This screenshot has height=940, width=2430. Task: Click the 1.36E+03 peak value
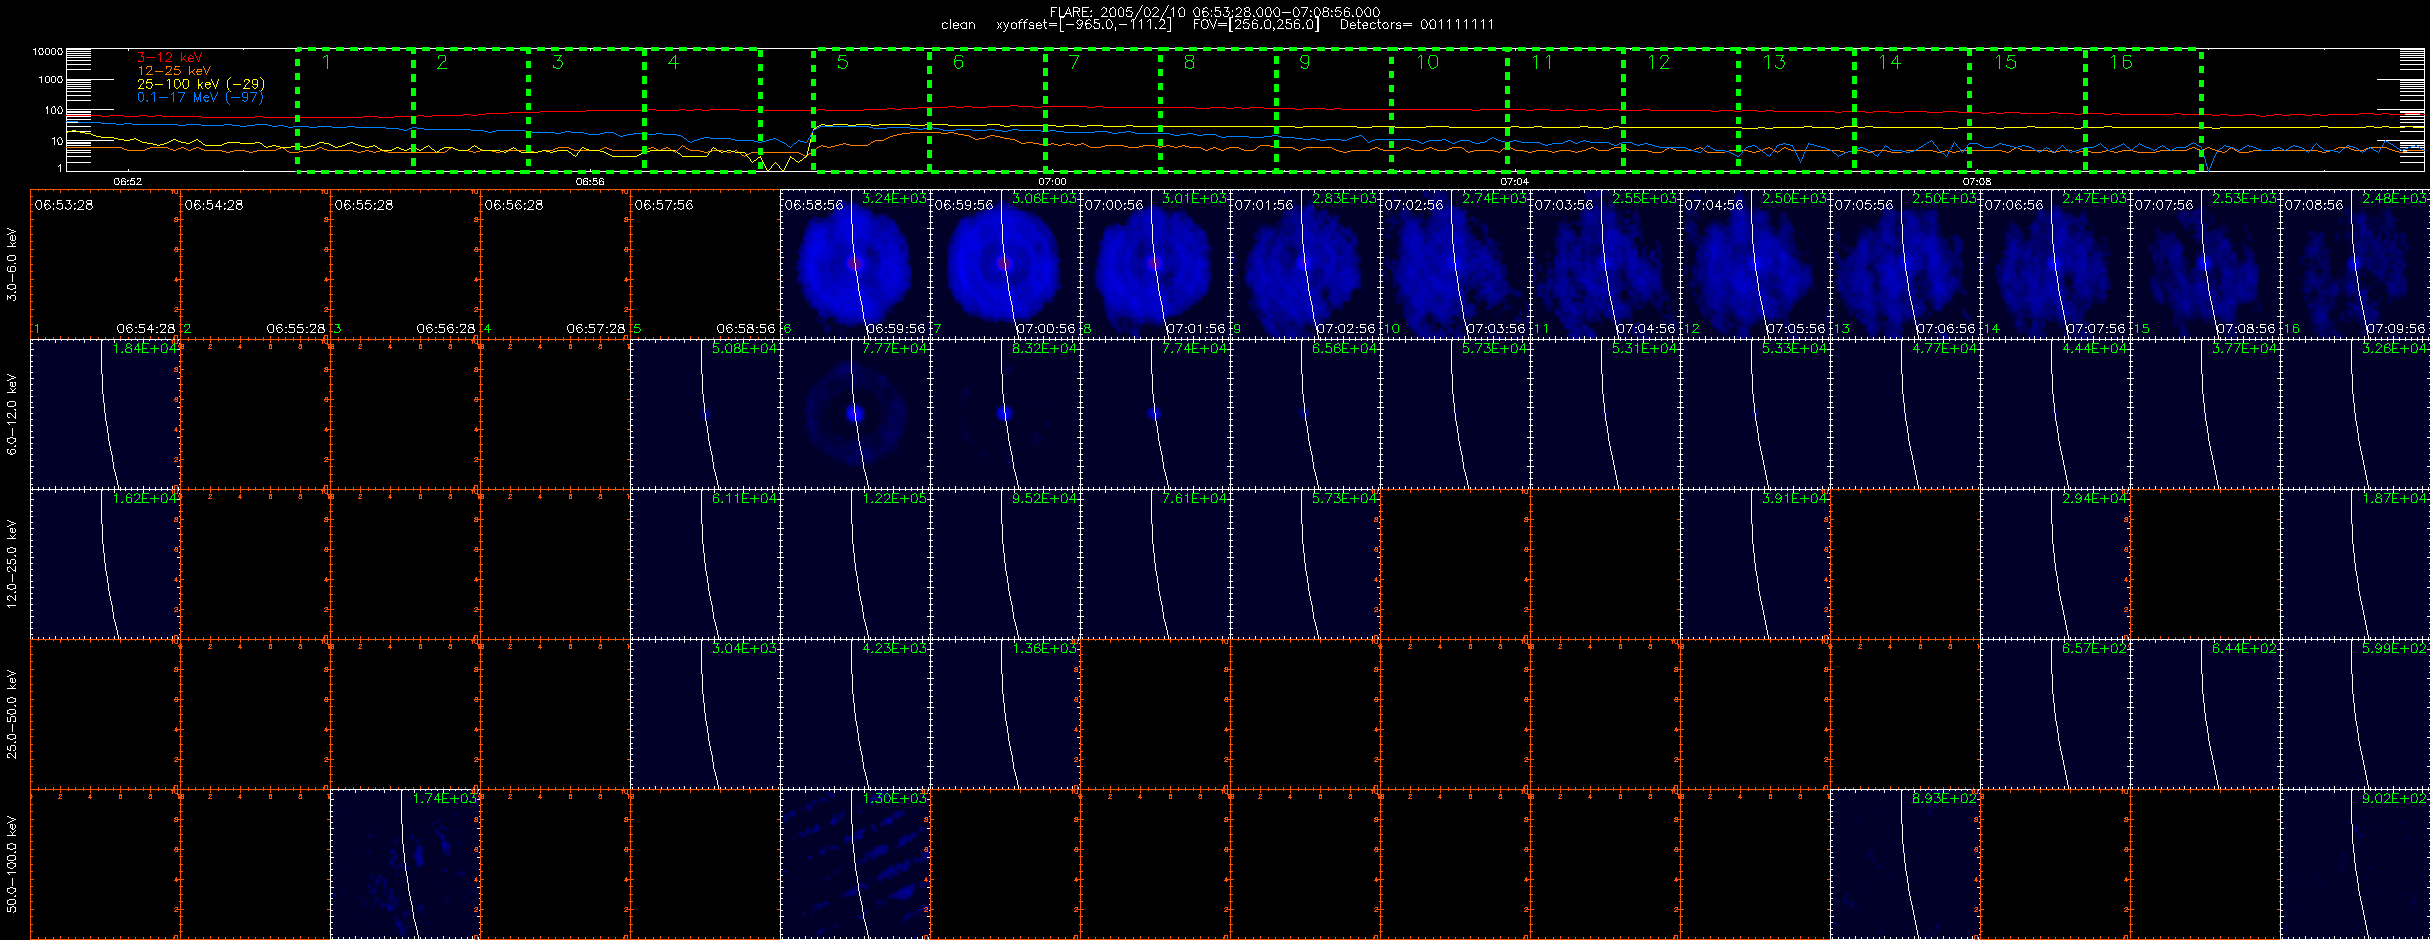[1046, 649]
